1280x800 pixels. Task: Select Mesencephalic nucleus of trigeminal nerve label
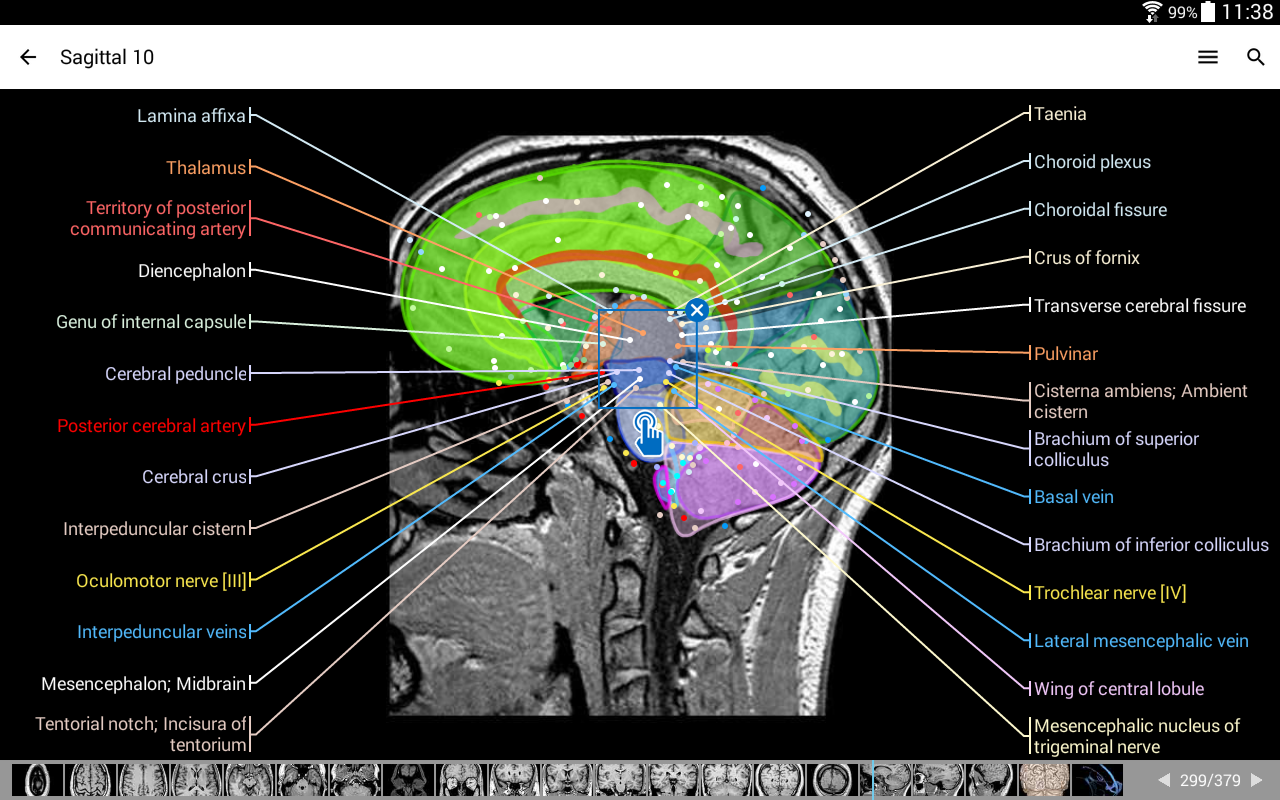[1137, 736]
